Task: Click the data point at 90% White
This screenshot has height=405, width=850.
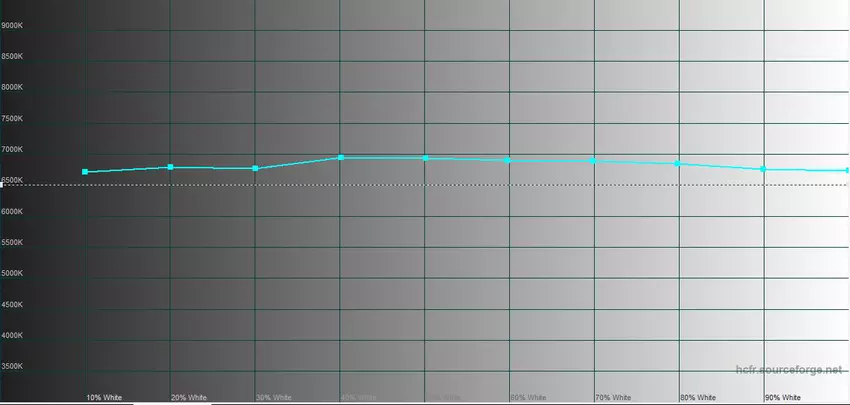Action: (763, 169)
